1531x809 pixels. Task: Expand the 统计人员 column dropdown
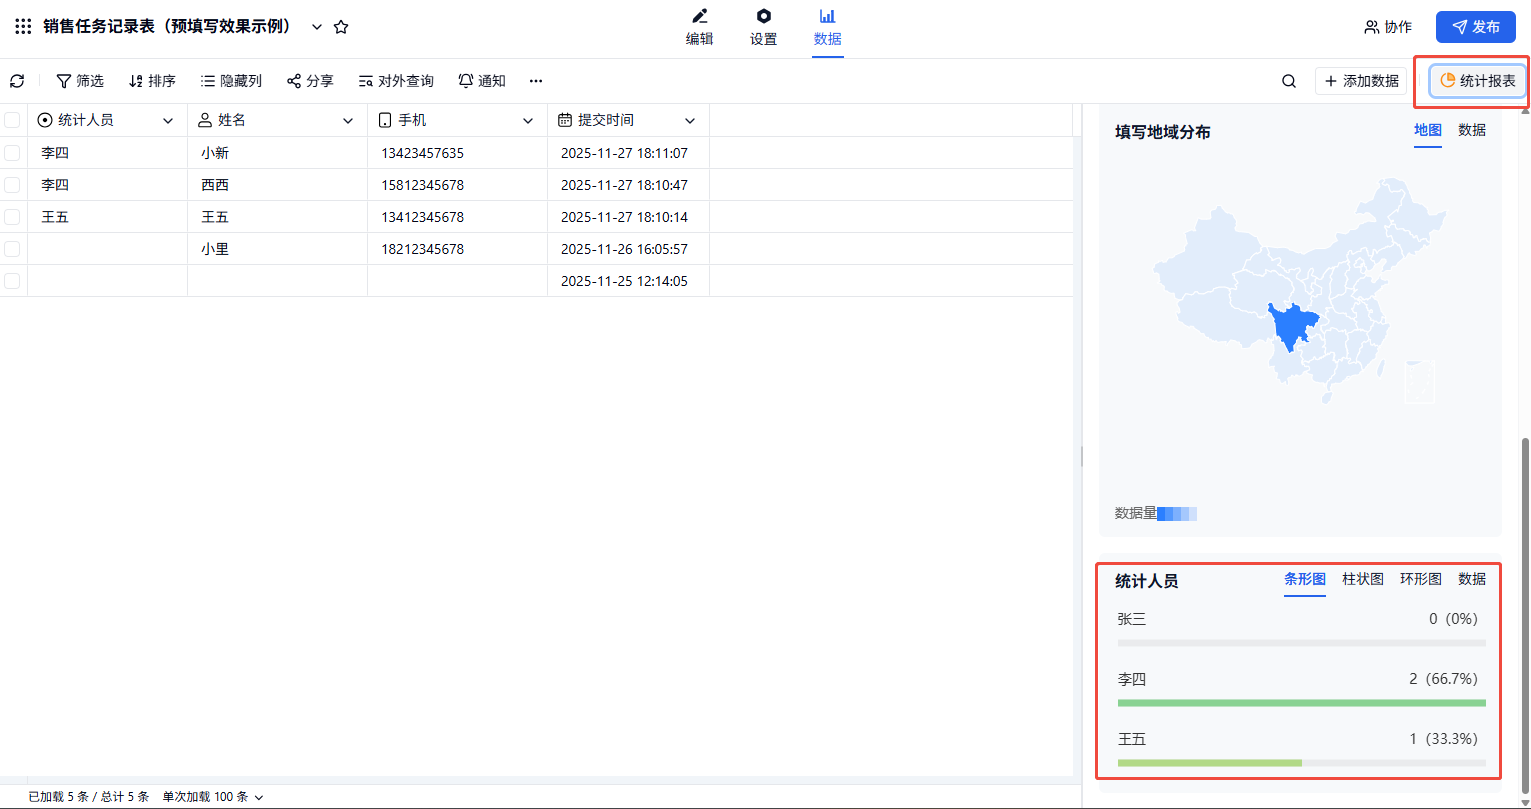coord(168,121)
